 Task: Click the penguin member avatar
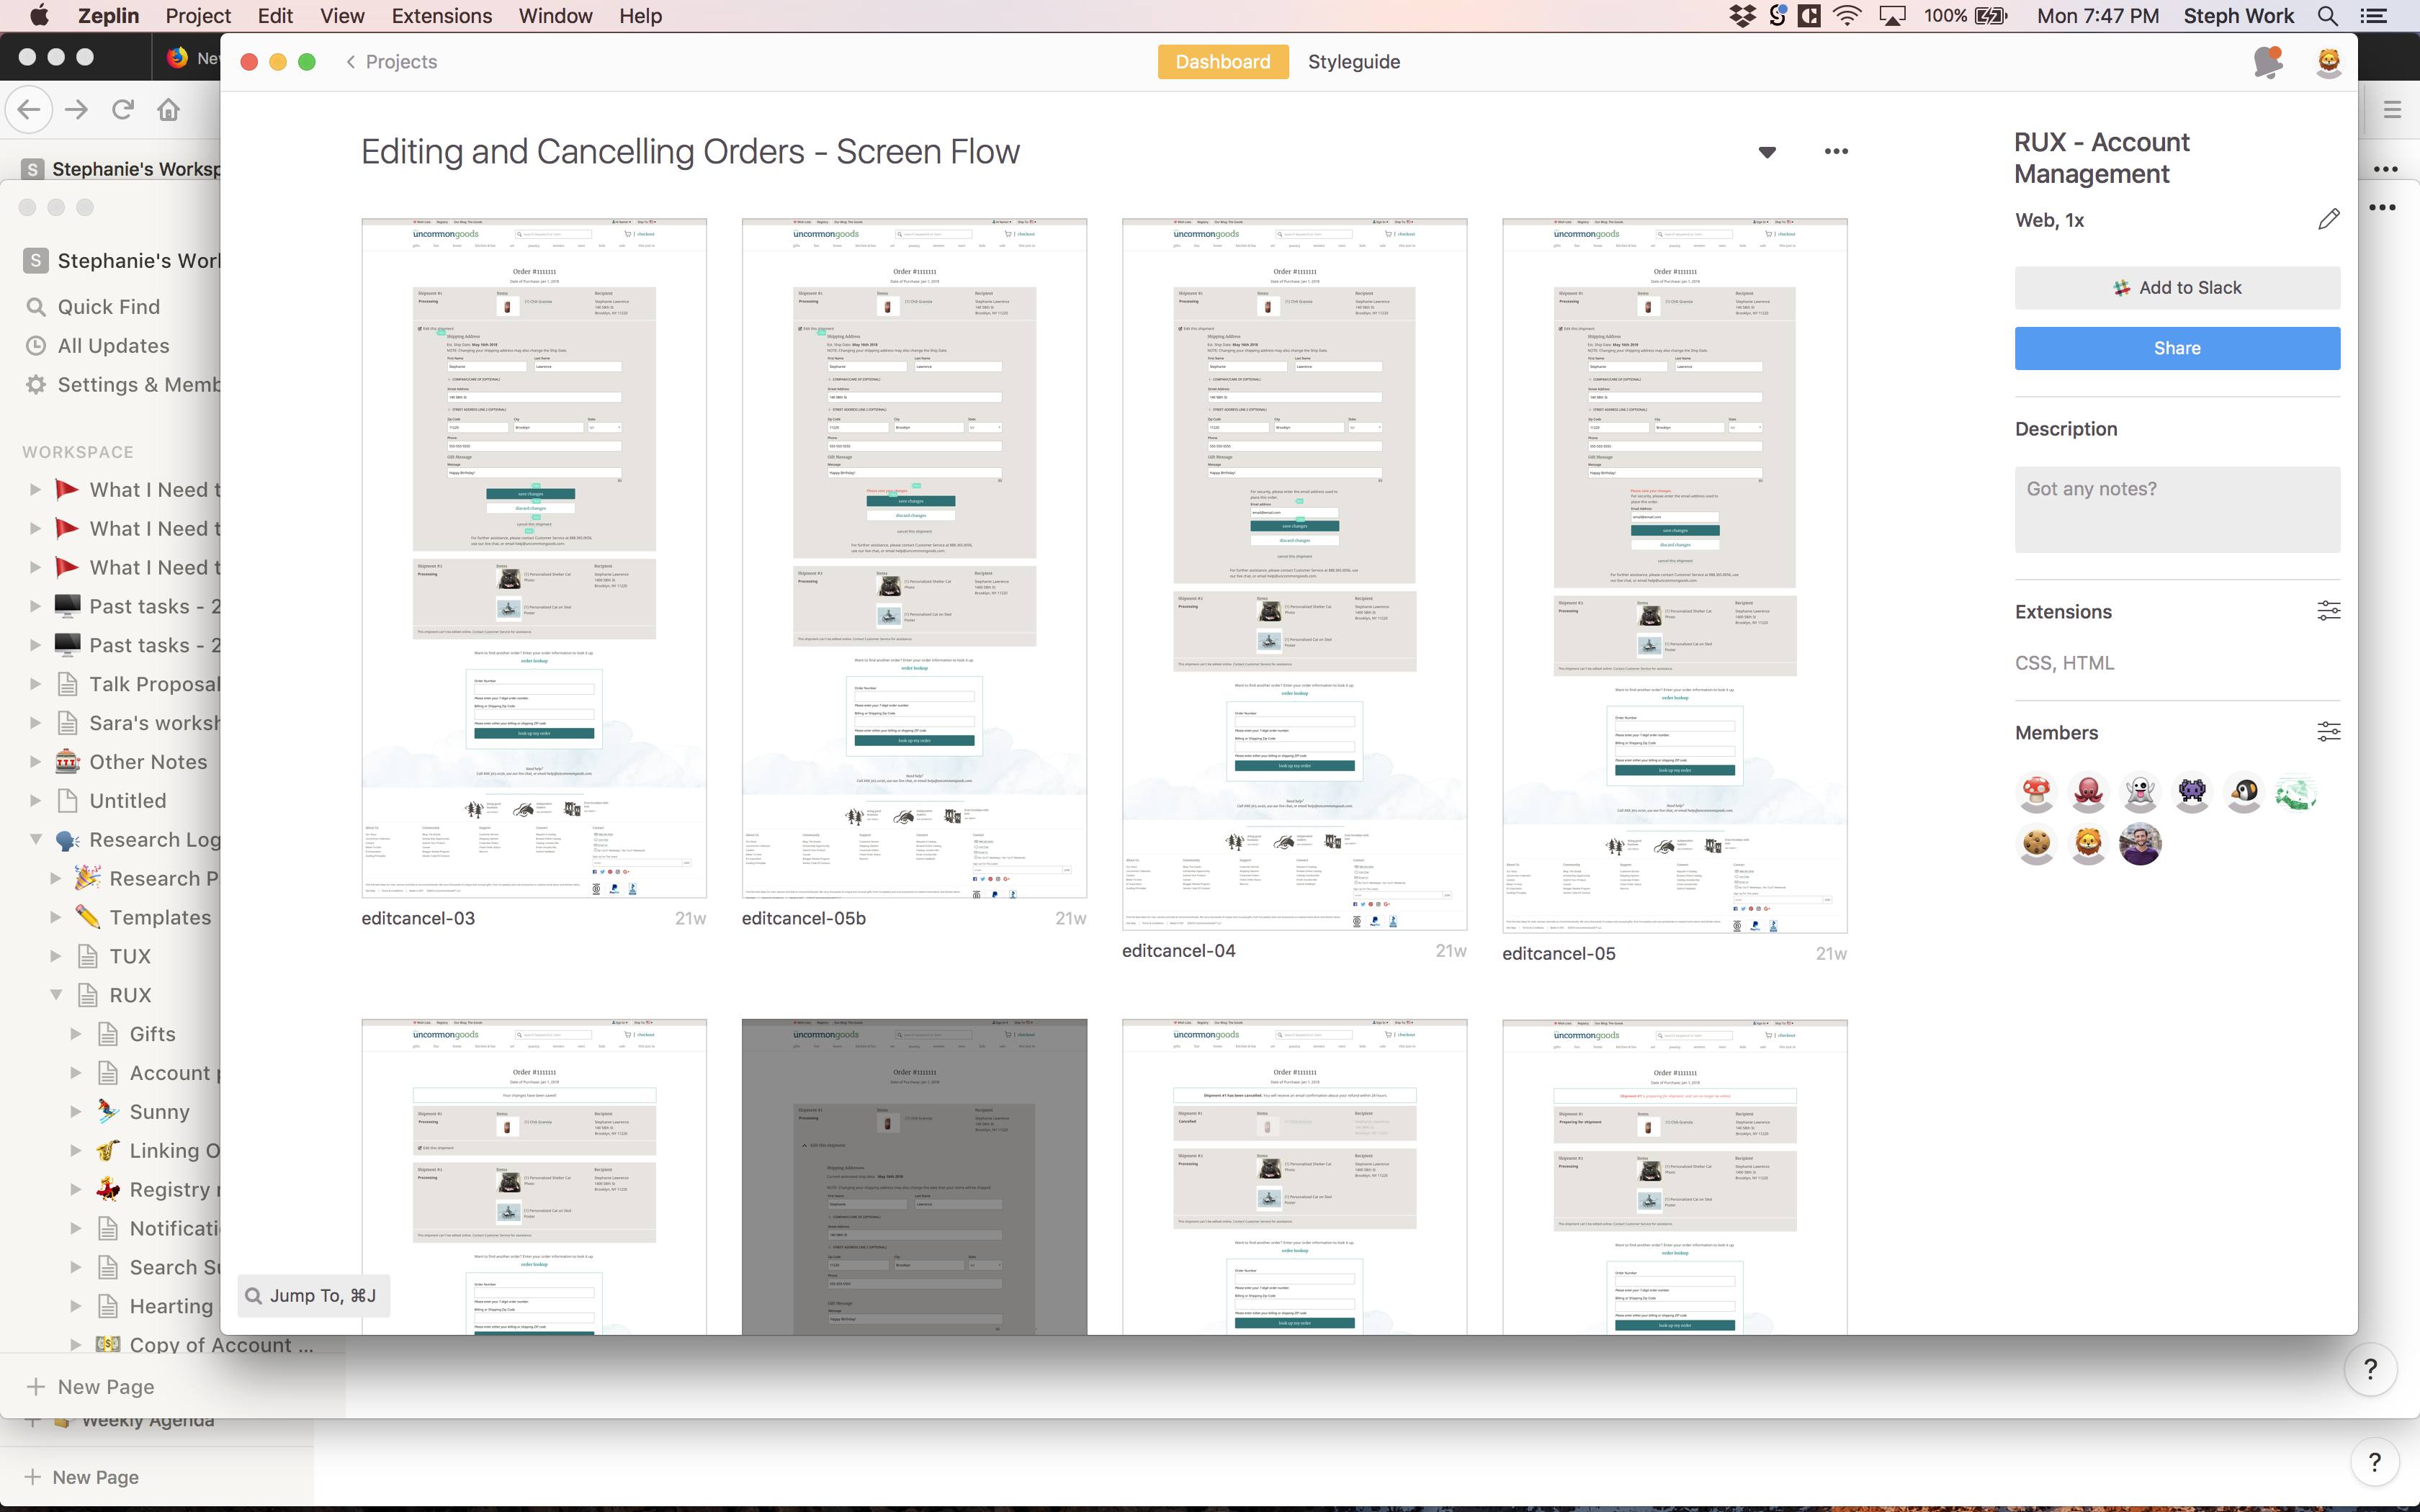[2243, 793]
